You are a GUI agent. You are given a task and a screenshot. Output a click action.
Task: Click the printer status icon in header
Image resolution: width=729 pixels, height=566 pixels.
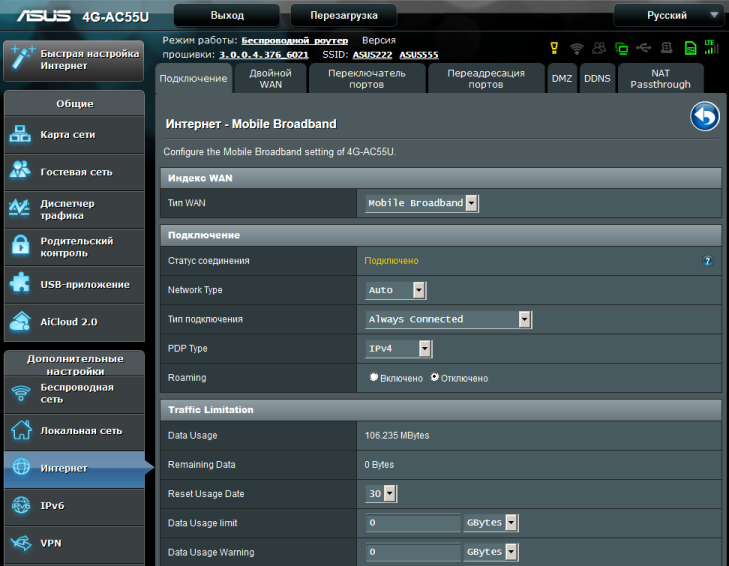pyautogui.click(x=667, y=47)
